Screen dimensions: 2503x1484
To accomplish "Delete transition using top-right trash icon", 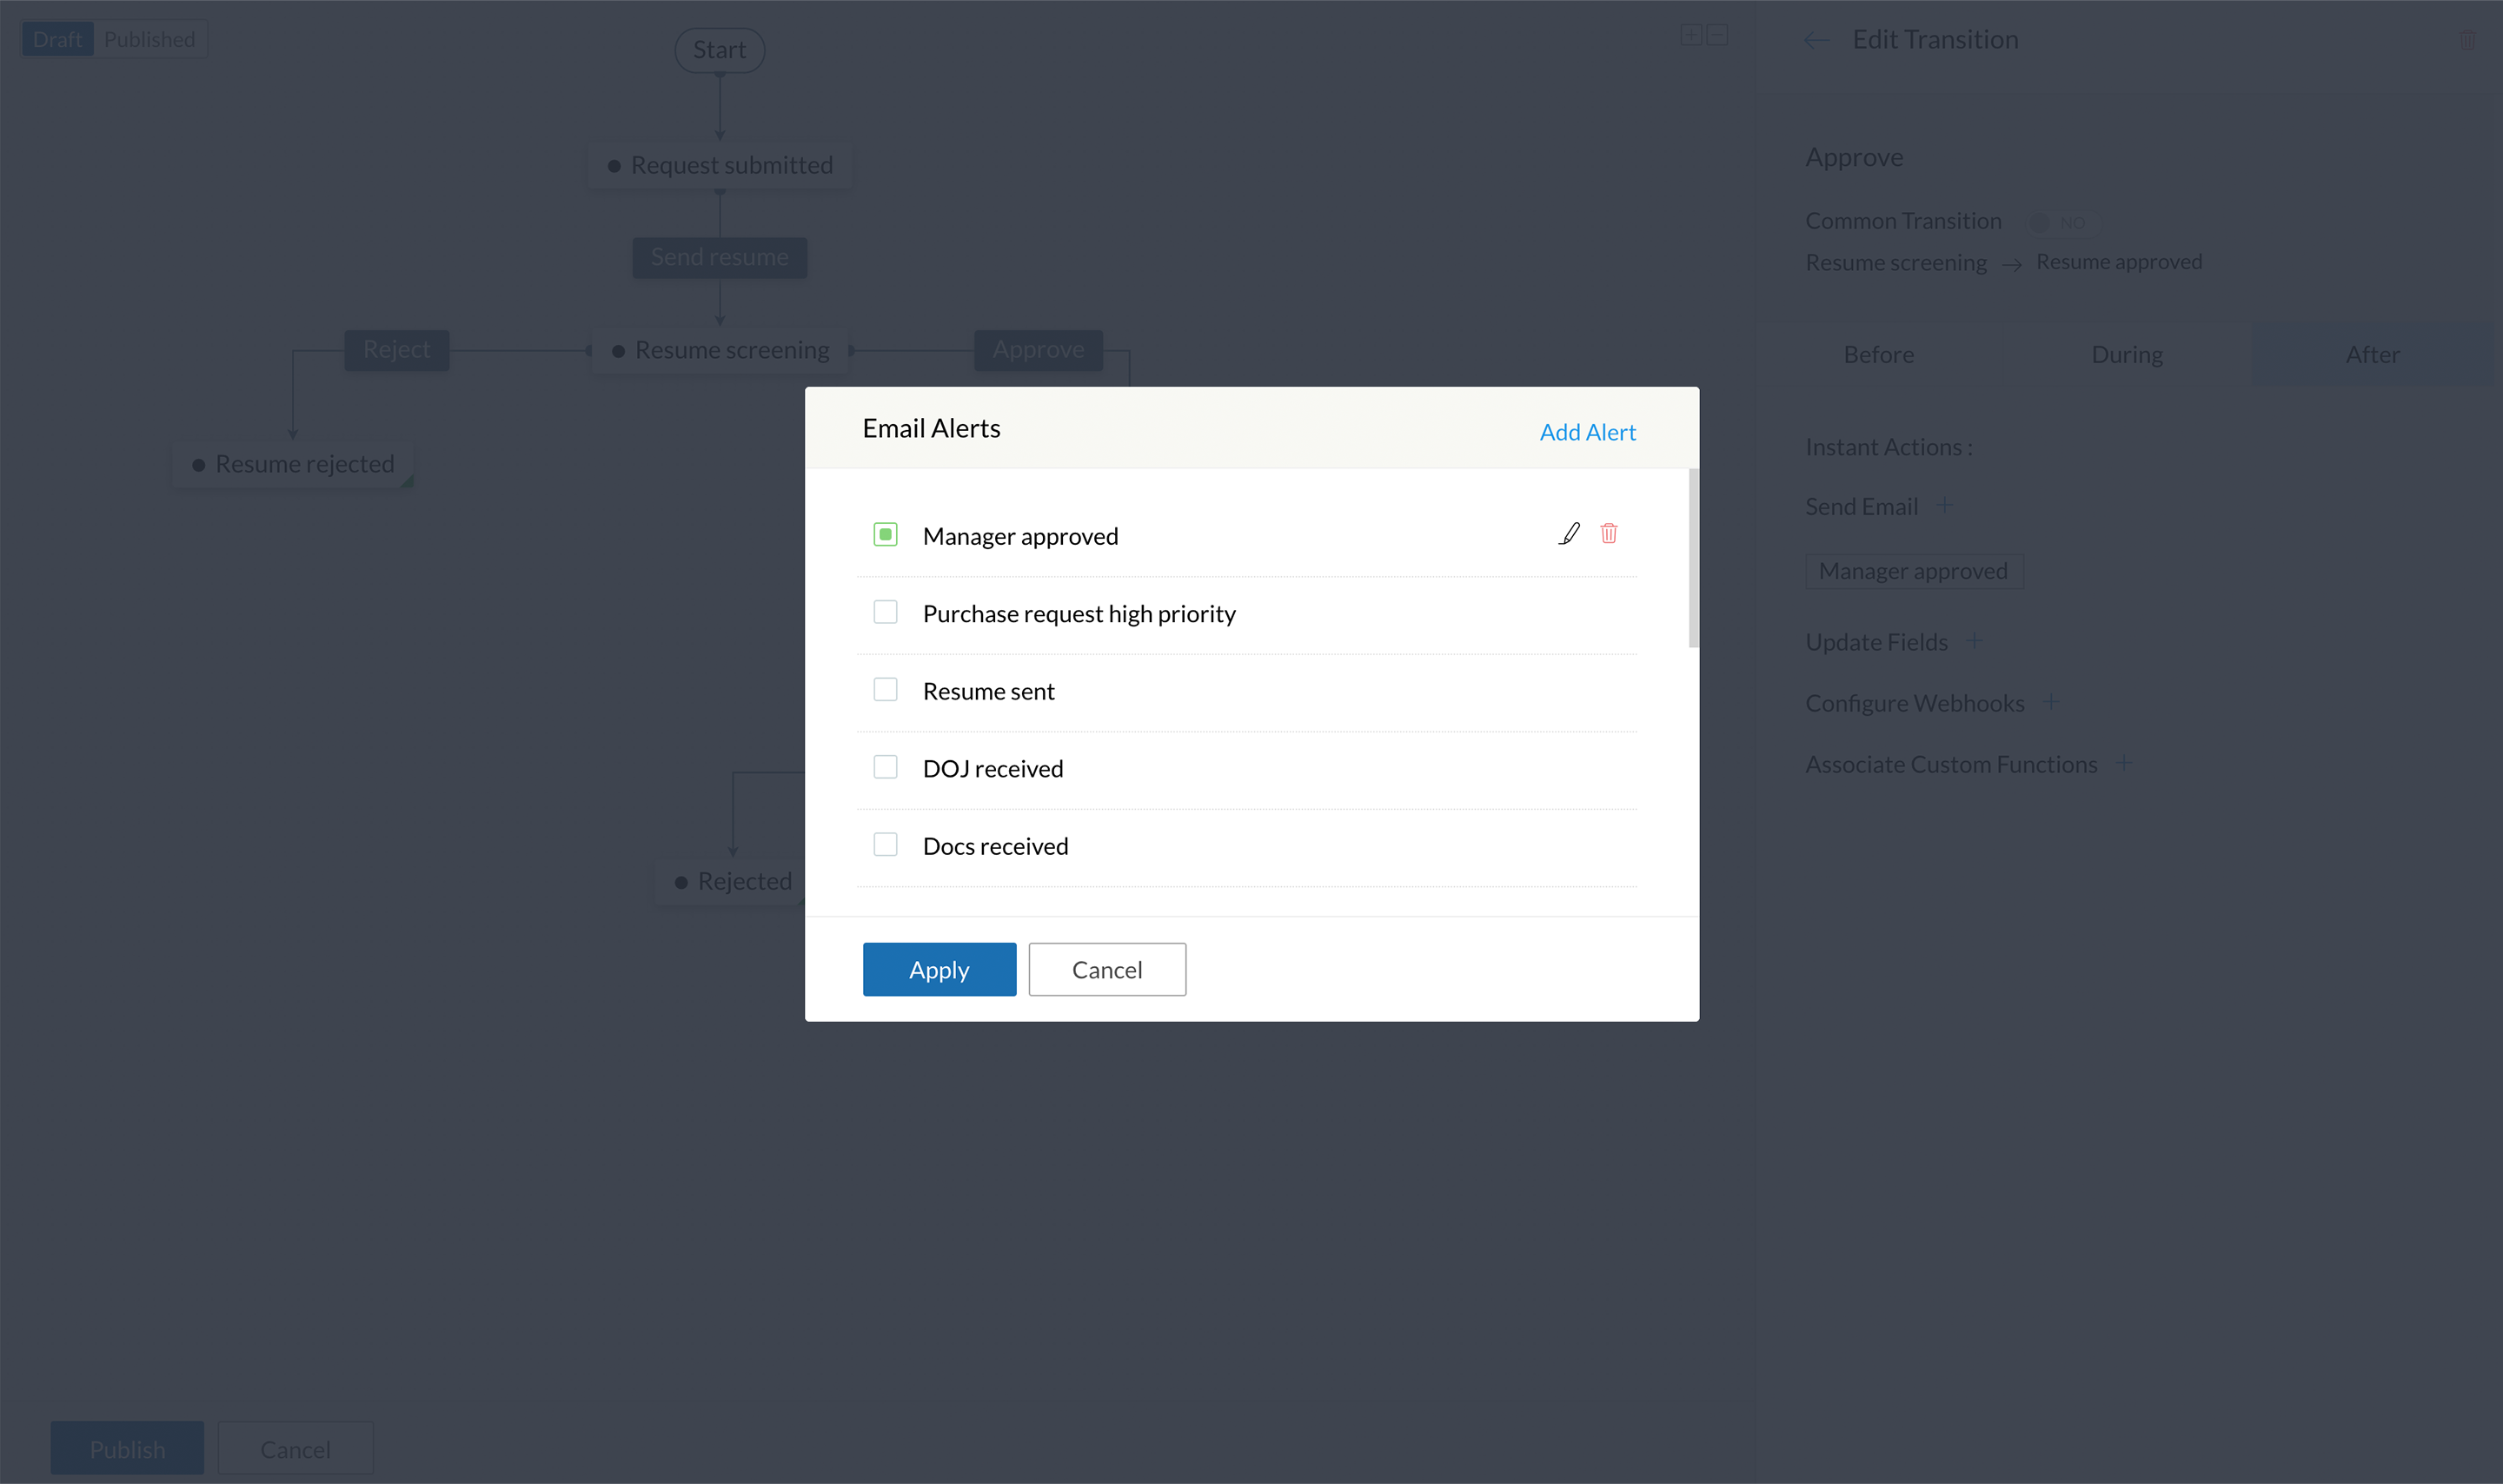I will click(2467, 40).
